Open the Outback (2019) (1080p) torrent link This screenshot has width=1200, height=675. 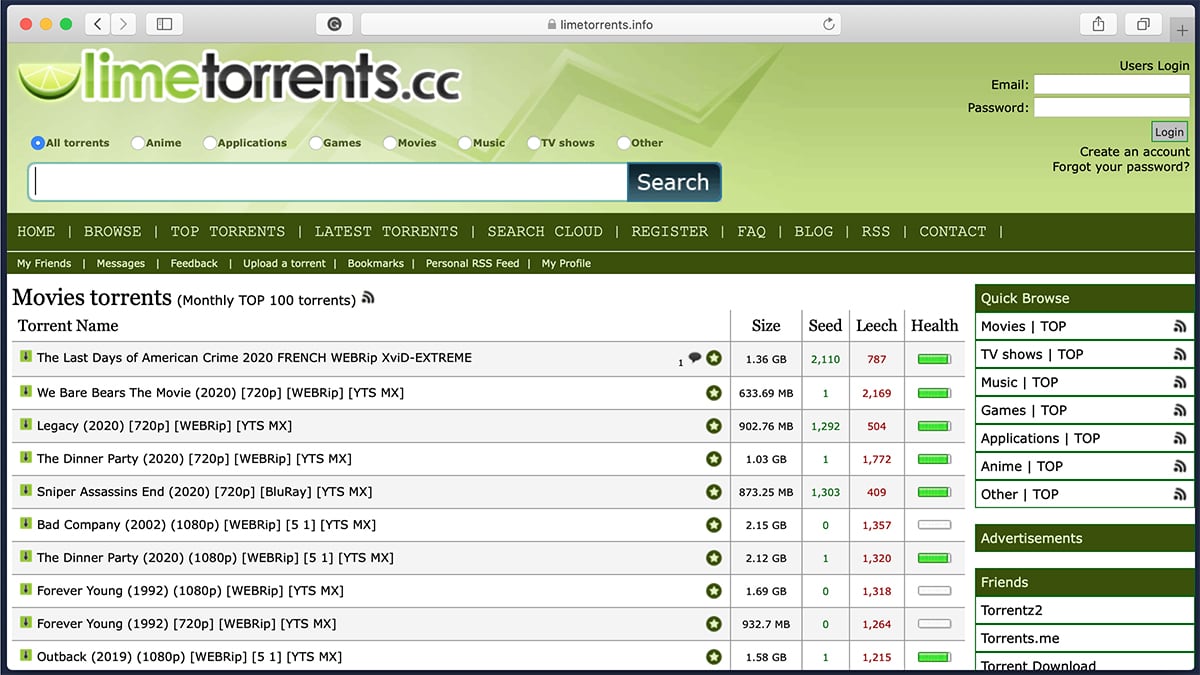pyautogui.click(x=189, y=657)
